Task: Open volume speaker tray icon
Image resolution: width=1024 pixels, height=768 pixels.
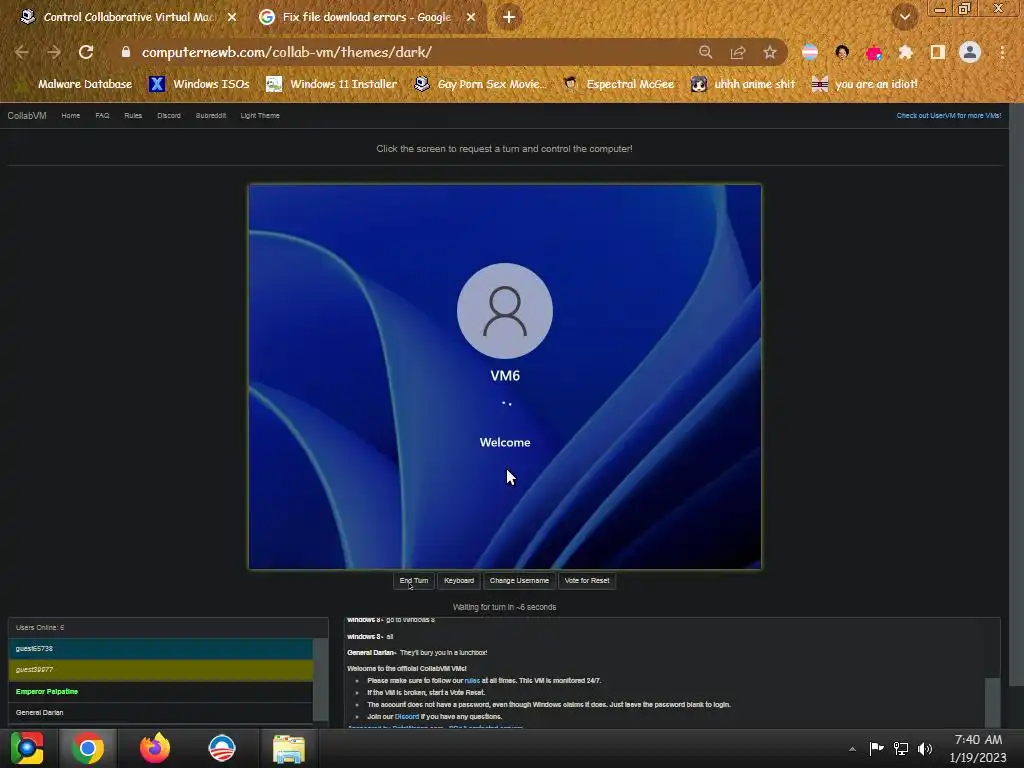Action: pyautogui.click(x=925, y=748)
